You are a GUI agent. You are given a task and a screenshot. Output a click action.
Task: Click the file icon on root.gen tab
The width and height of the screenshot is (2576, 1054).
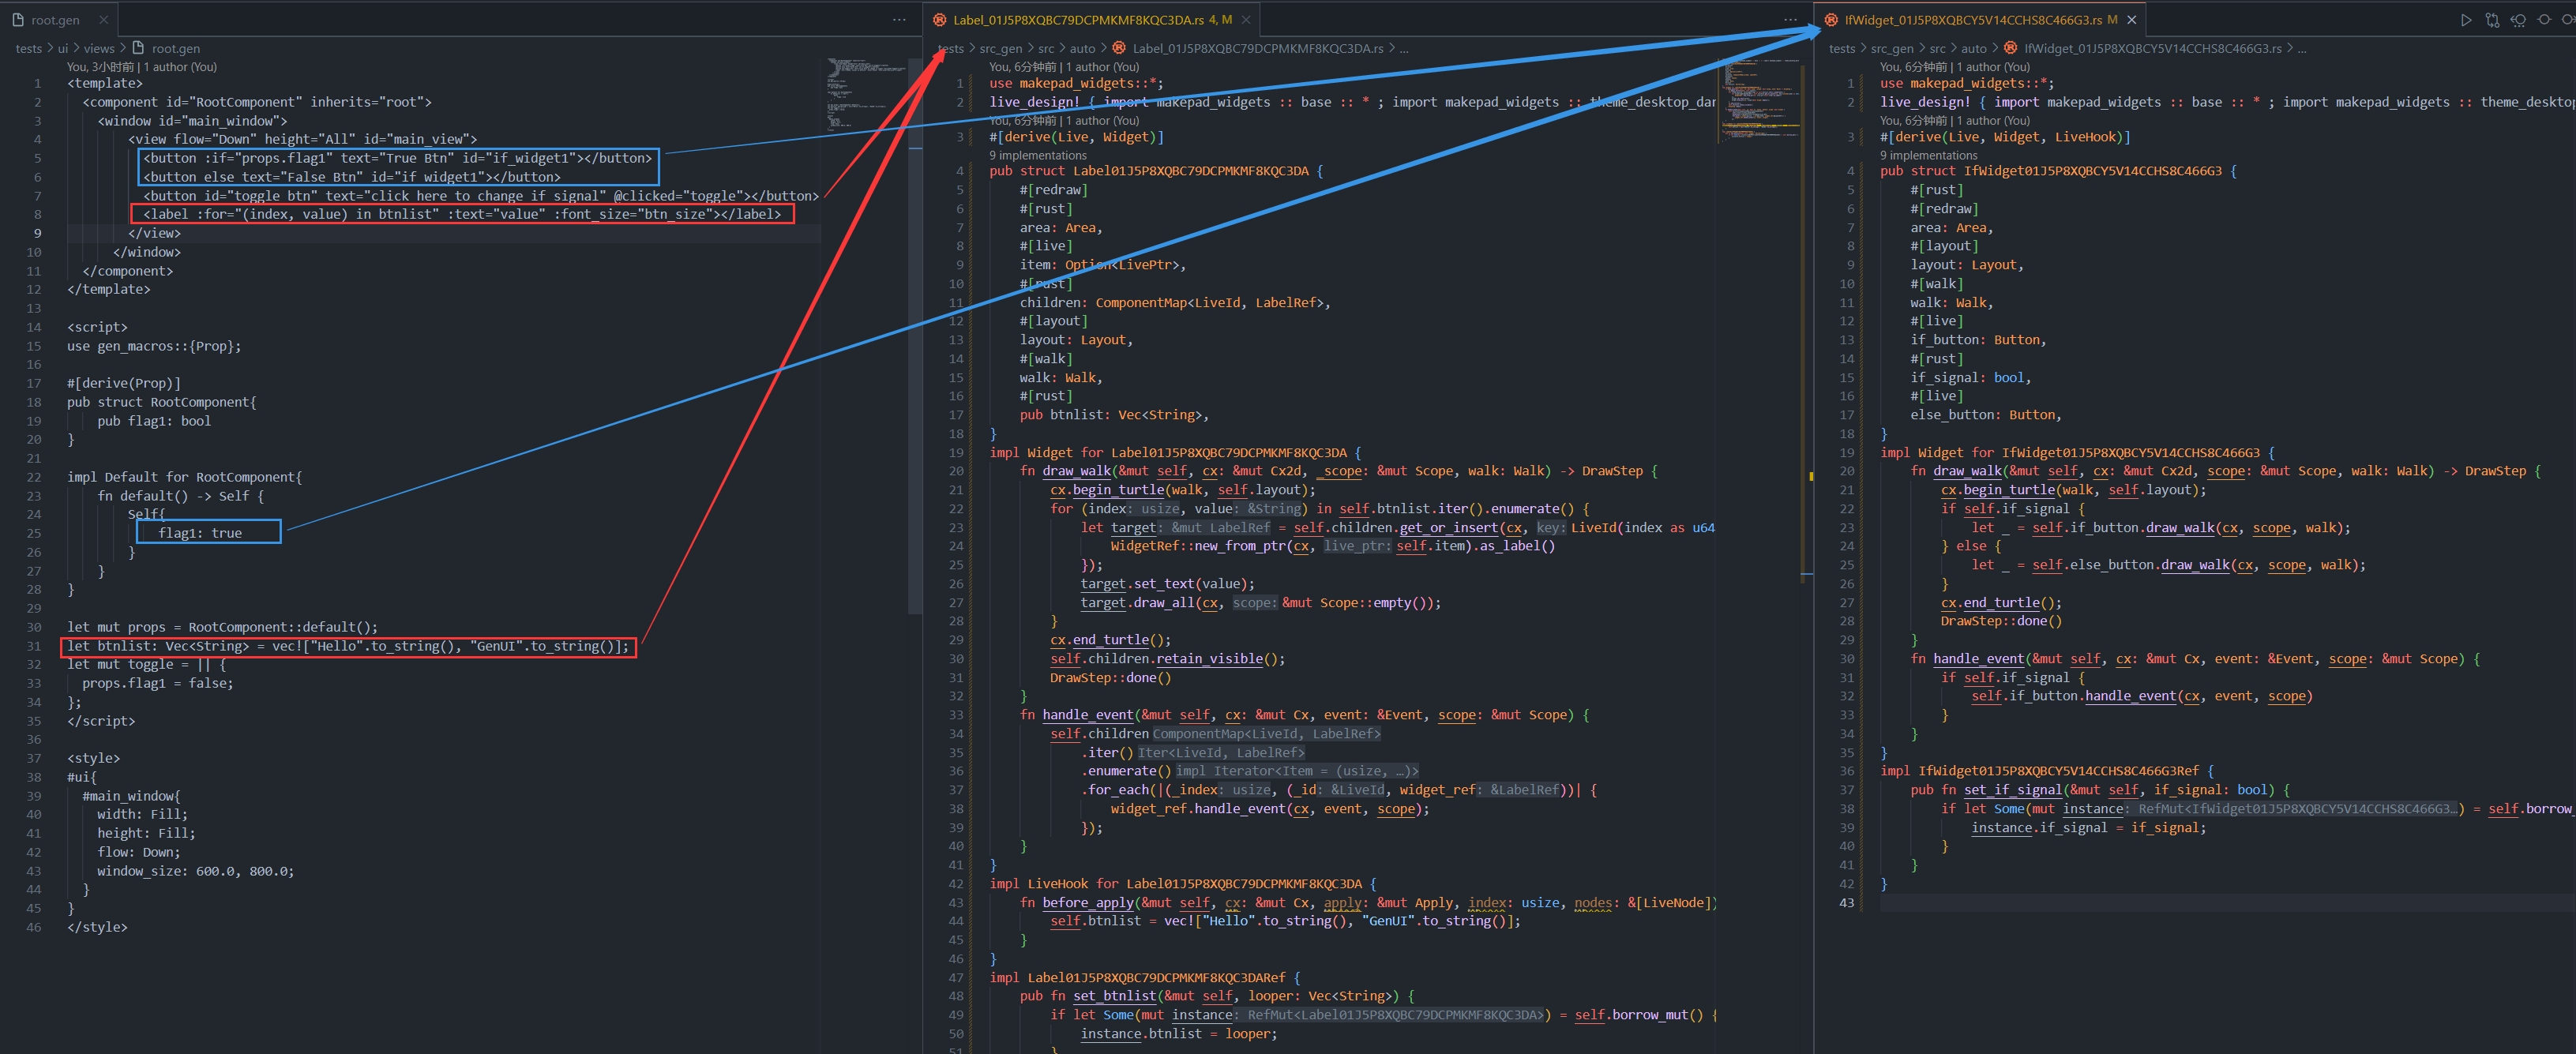(19, 20)
